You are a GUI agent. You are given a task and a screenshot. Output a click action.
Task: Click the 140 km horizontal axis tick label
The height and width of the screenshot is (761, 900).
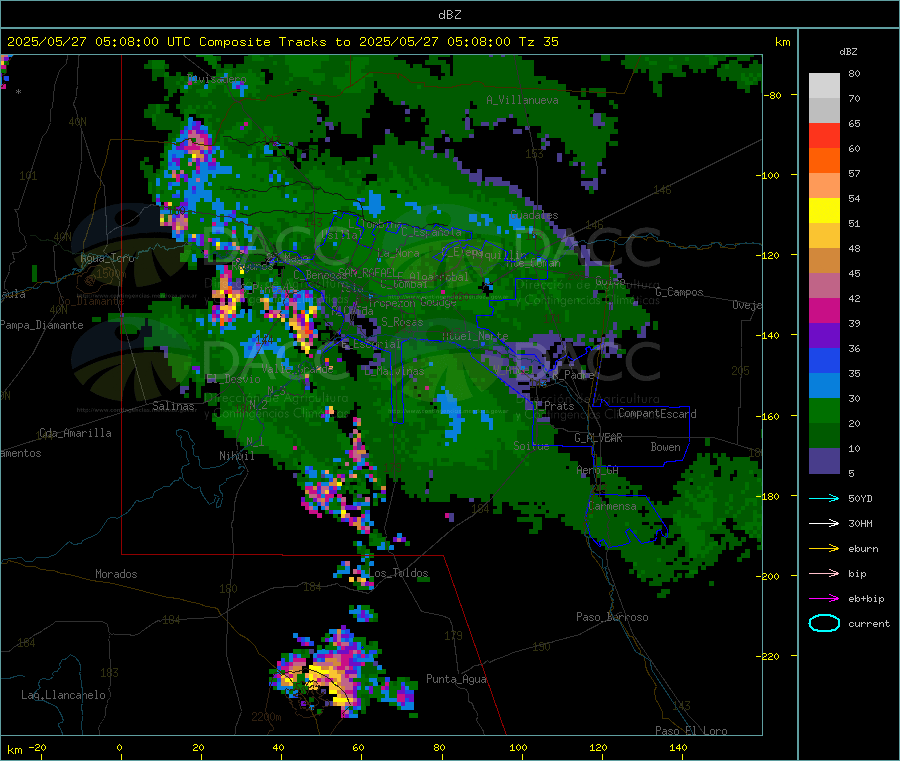coord(678,747)
